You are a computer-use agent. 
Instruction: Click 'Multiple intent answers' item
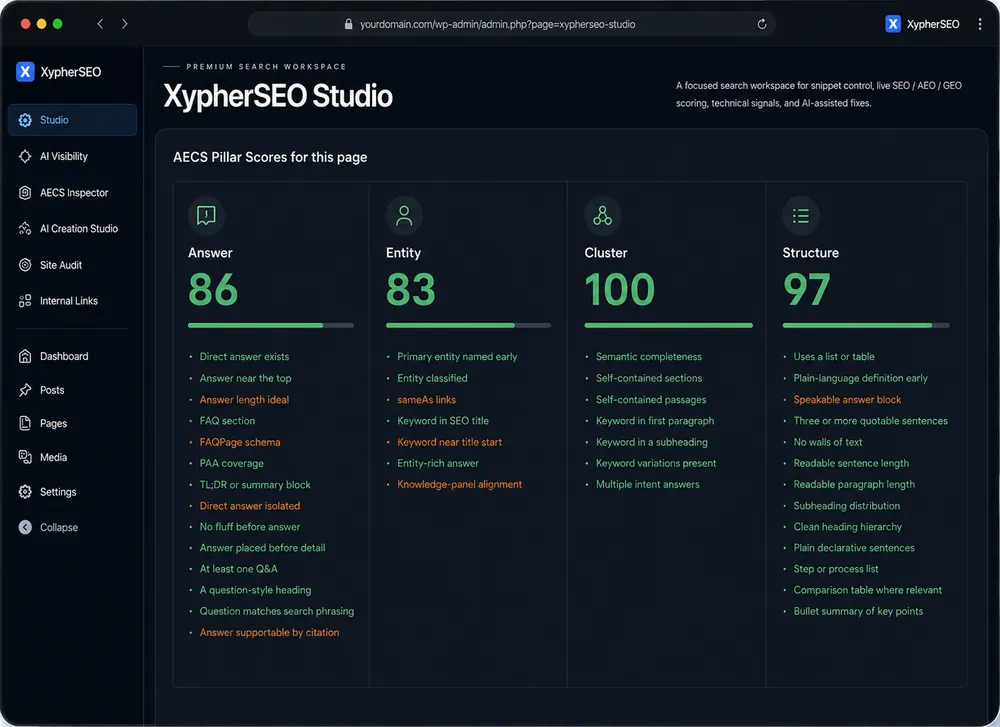[x=647, y=484]
